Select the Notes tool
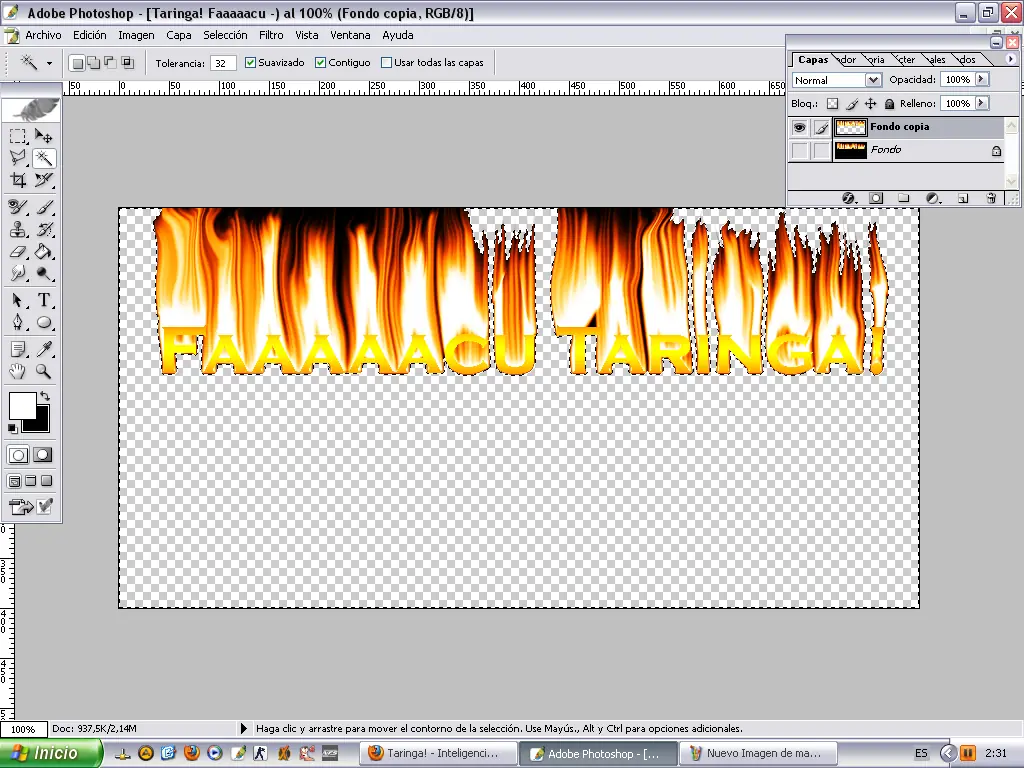This screenshot has height=768, width=1024. click(18, 349)
